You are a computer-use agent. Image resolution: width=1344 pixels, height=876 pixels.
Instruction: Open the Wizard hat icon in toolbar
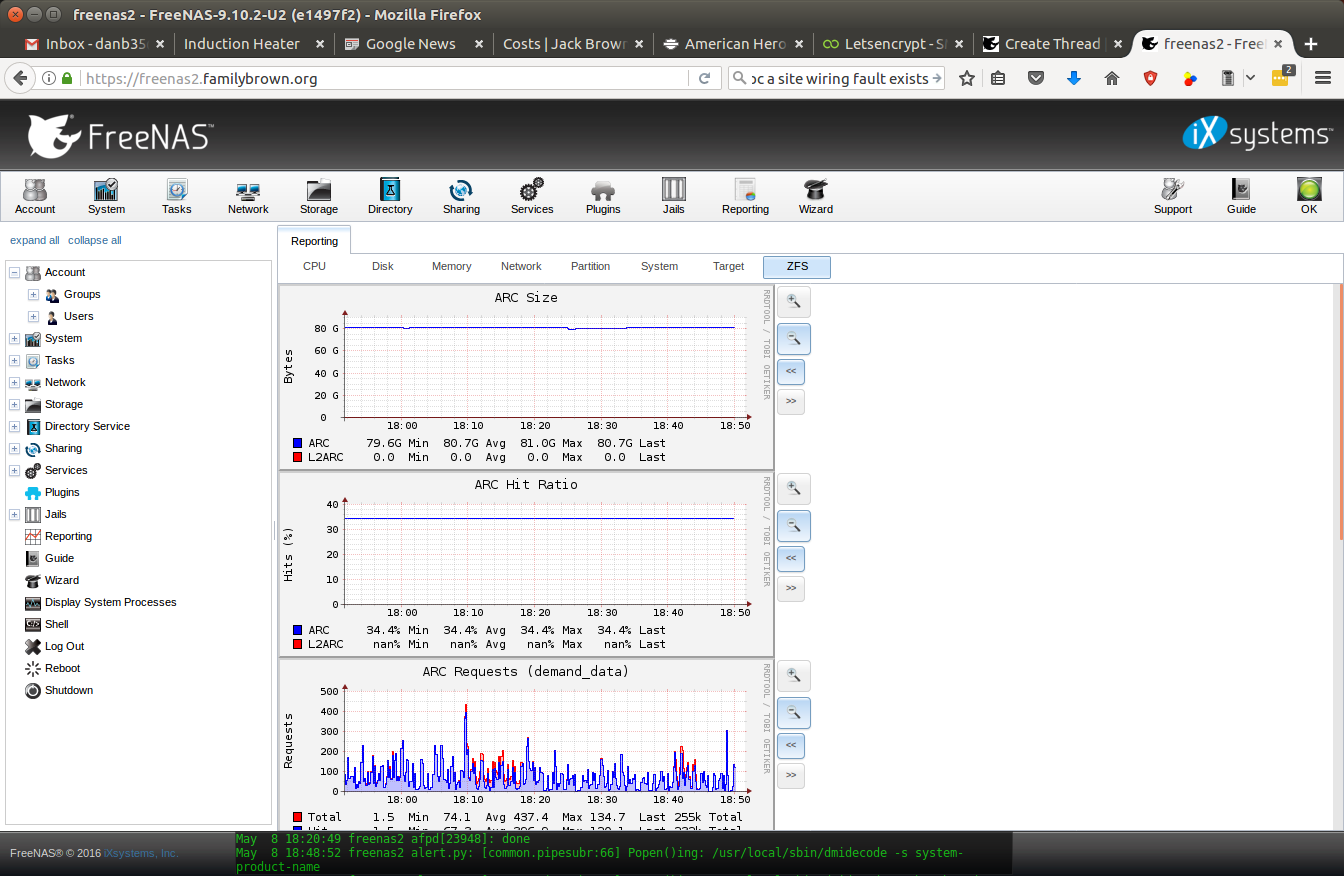pyautogui.click(x=815, y=196)
